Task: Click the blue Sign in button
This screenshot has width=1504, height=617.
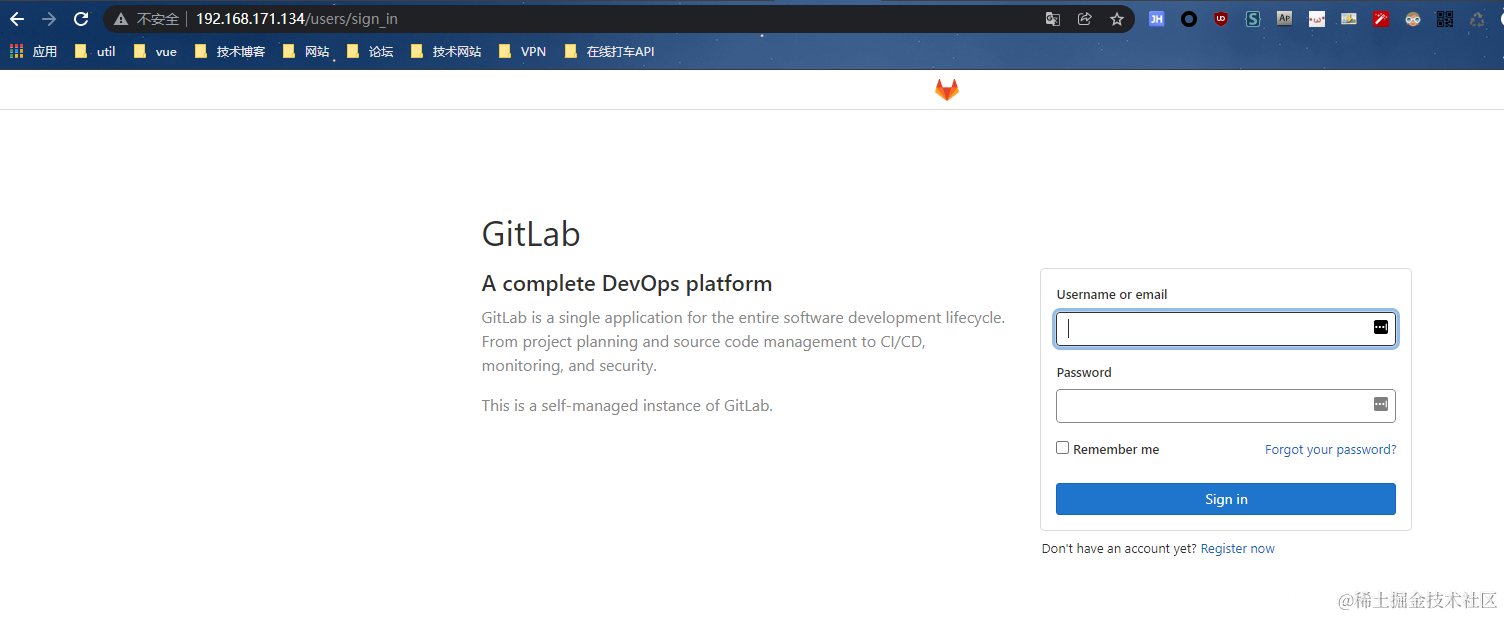Action: 1226,499
